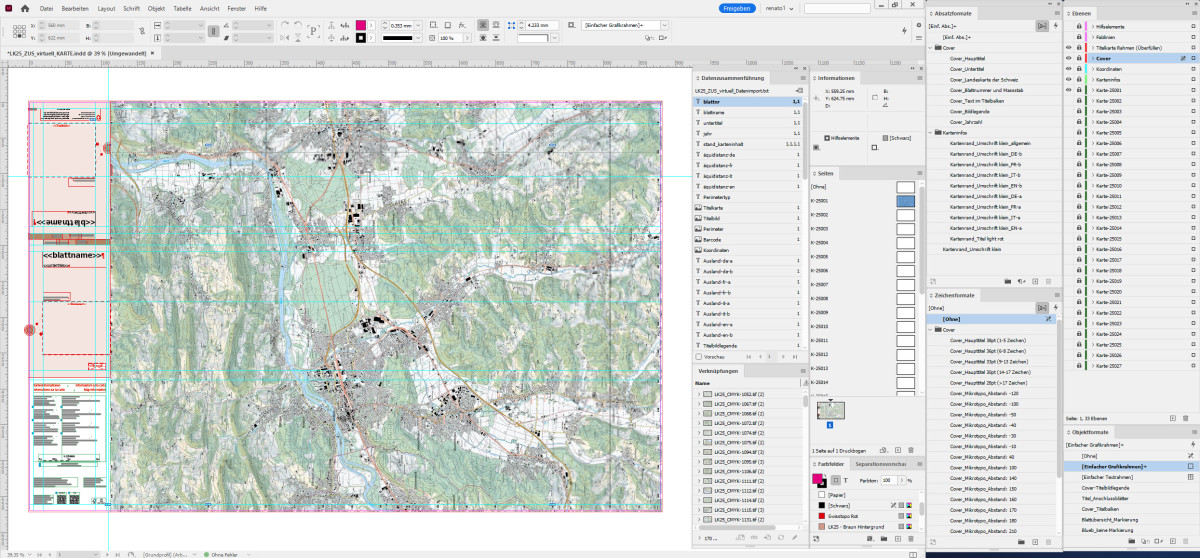Open the stroke style line dropdown
This screenshot has height=558, width=1200.
pos(418,38)
